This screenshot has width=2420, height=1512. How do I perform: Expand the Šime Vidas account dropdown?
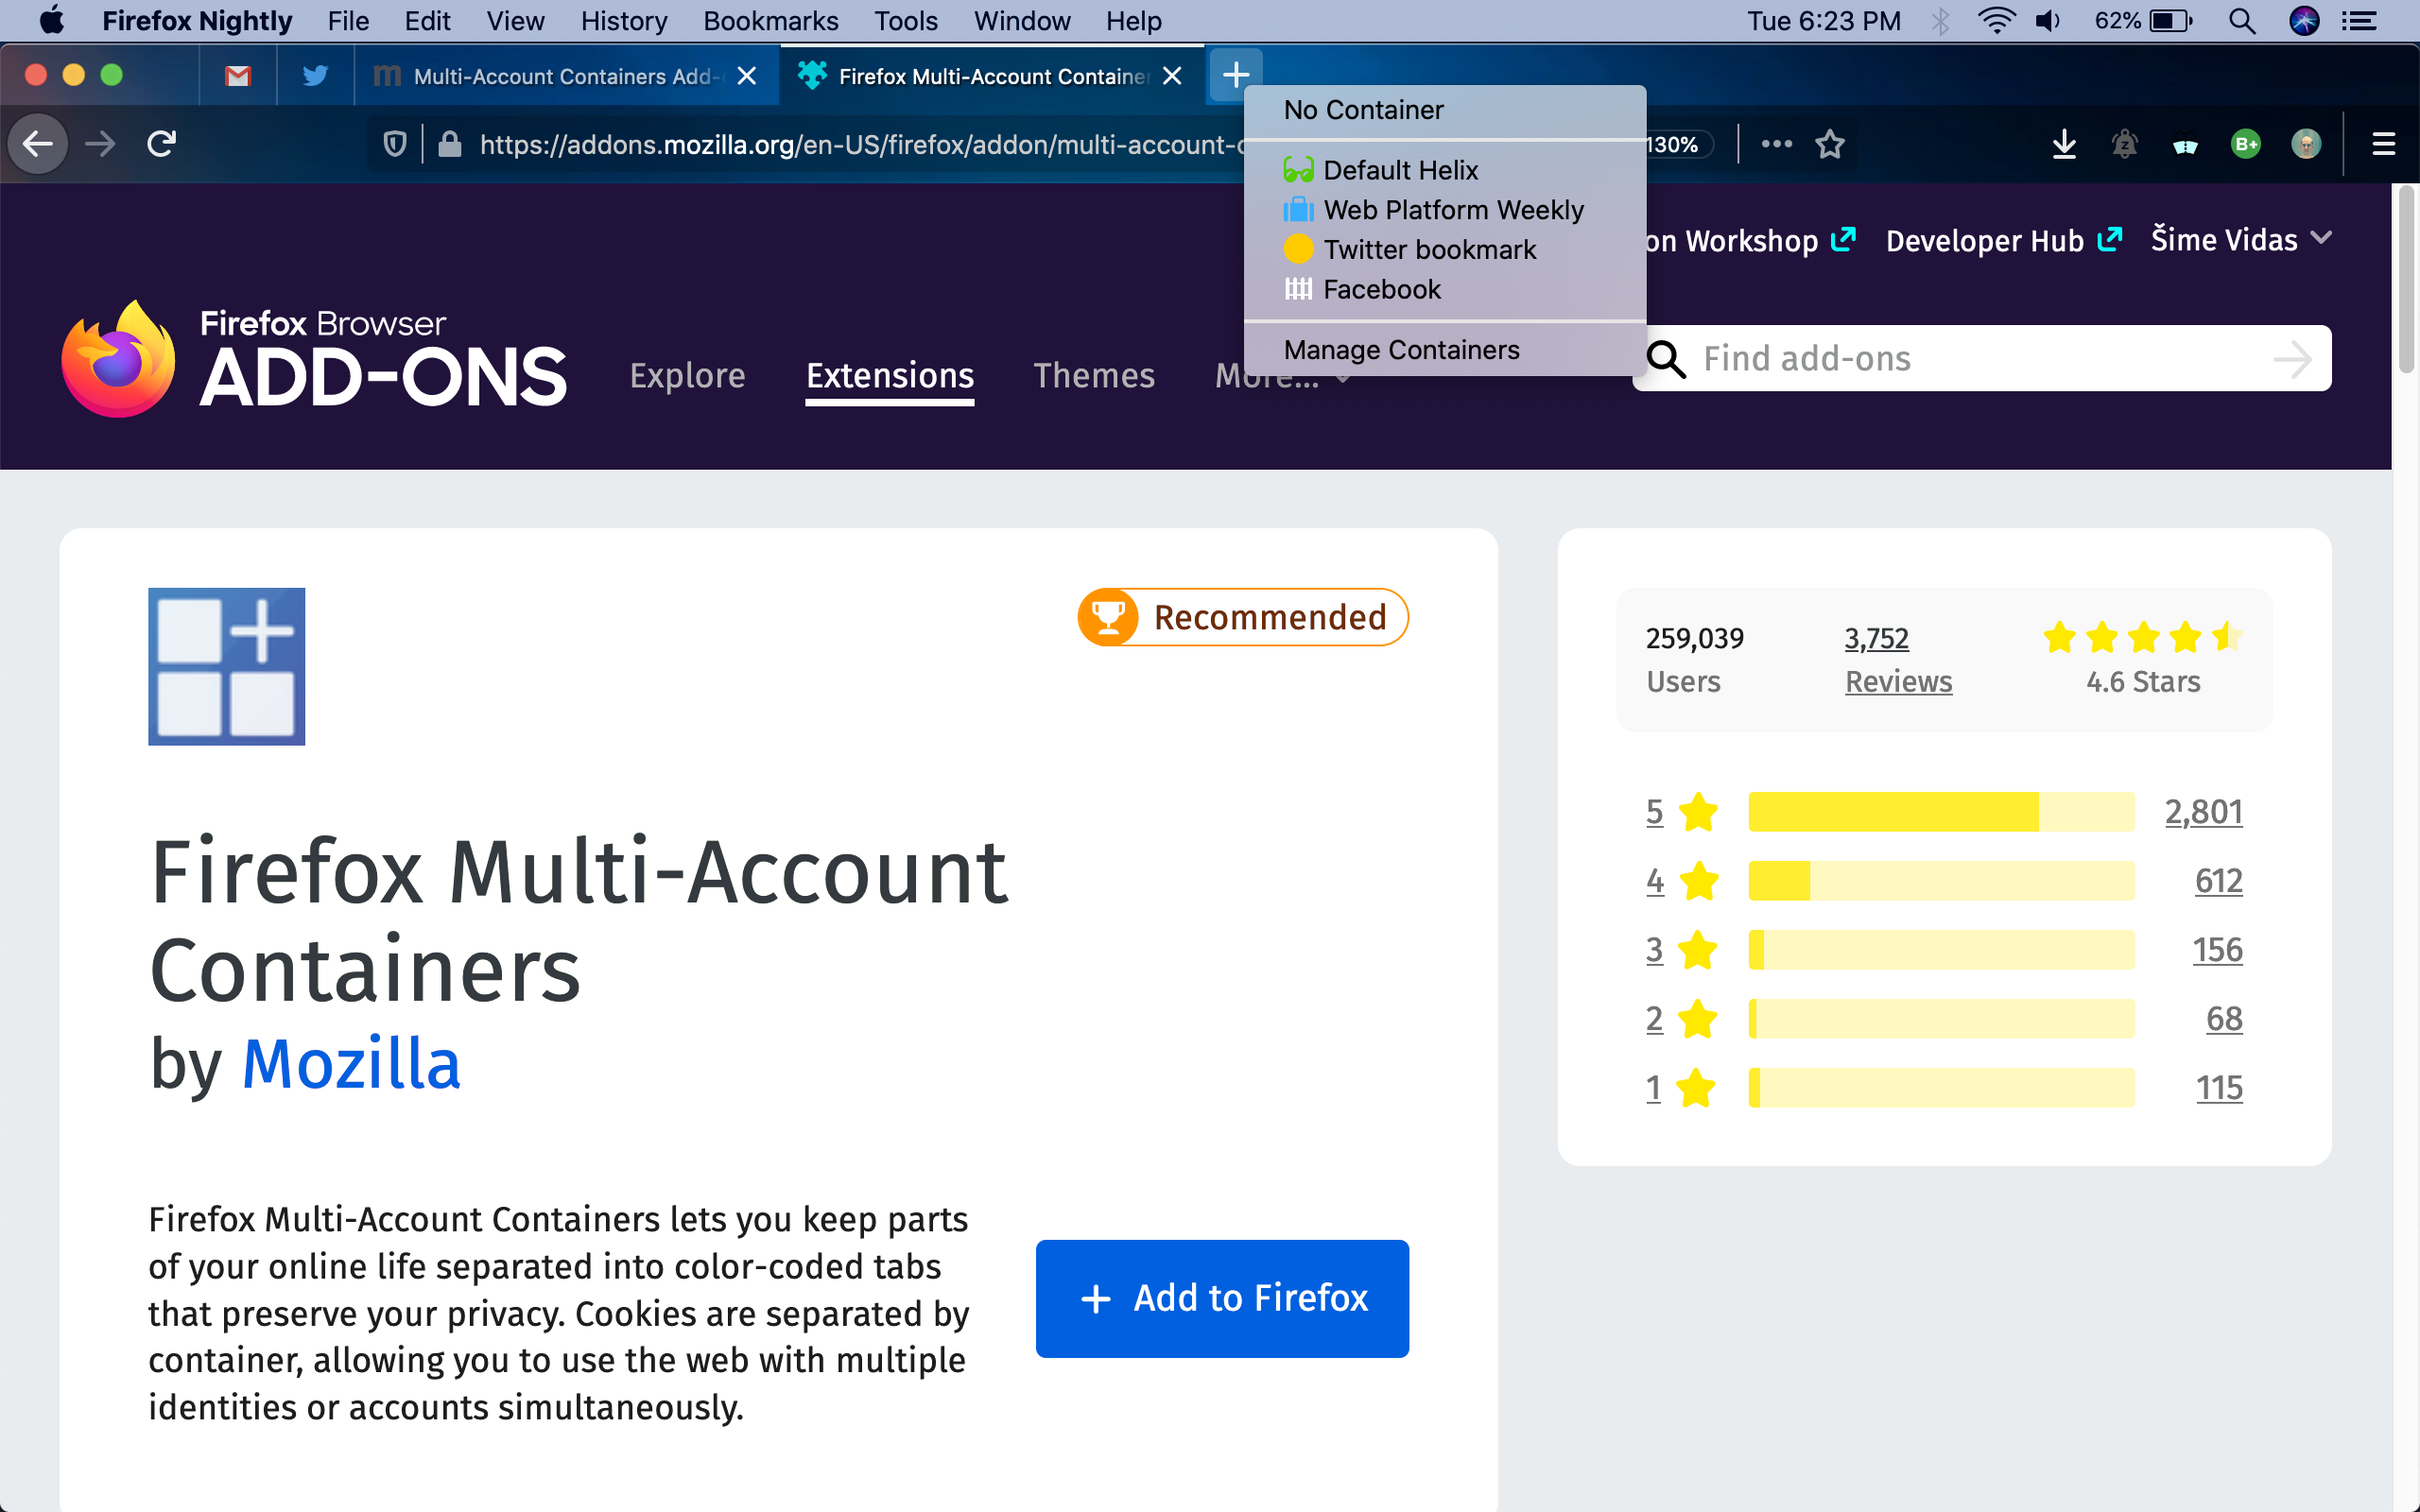pyautogui.click(x=2241, y=240)
